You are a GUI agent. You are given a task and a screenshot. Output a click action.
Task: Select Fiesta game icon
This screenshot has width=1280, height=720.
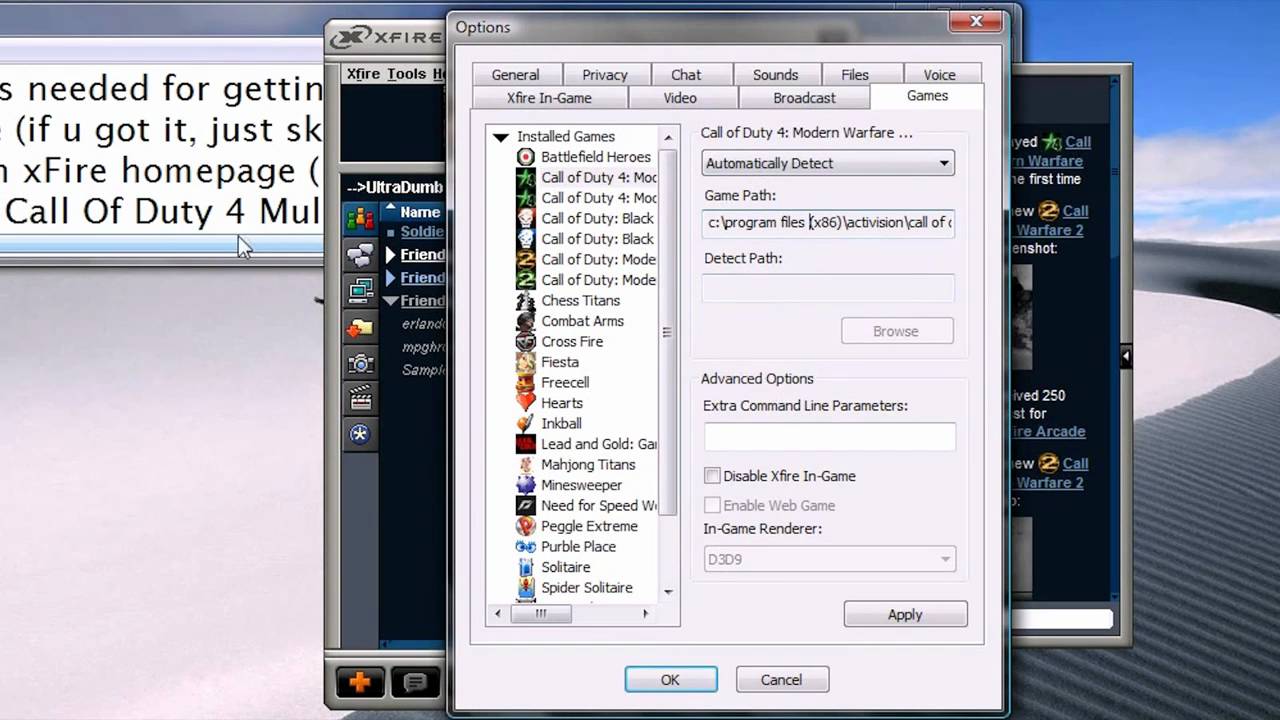(x=525, y=362)
